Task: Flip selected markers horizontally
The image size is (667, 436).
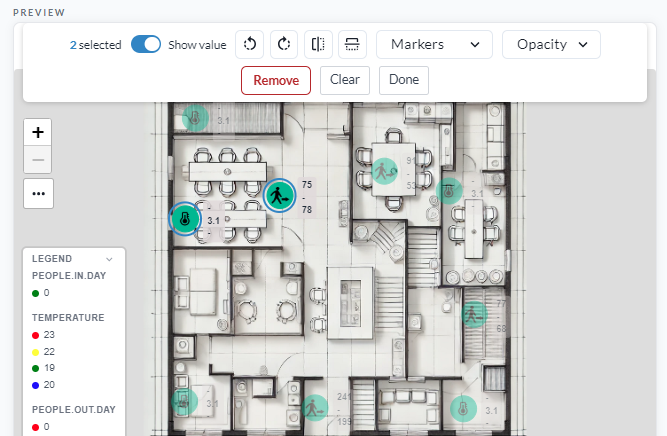Action: [x=318, y=44]
